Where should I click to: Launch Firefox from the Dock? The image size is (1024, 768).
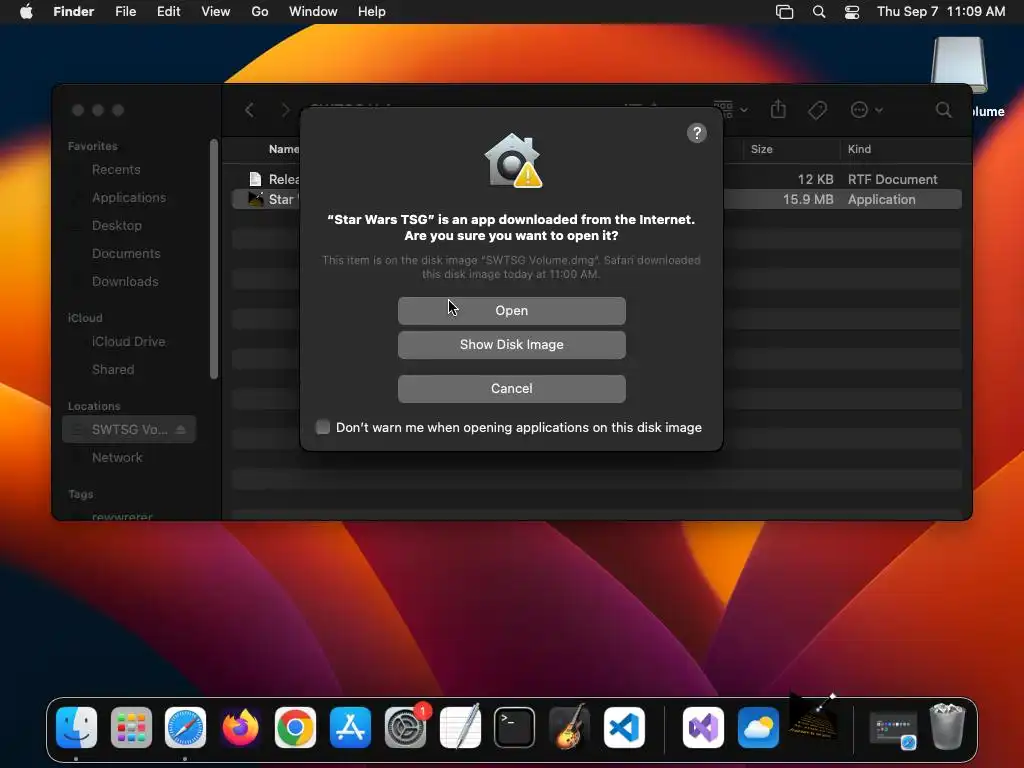[240, 728]
